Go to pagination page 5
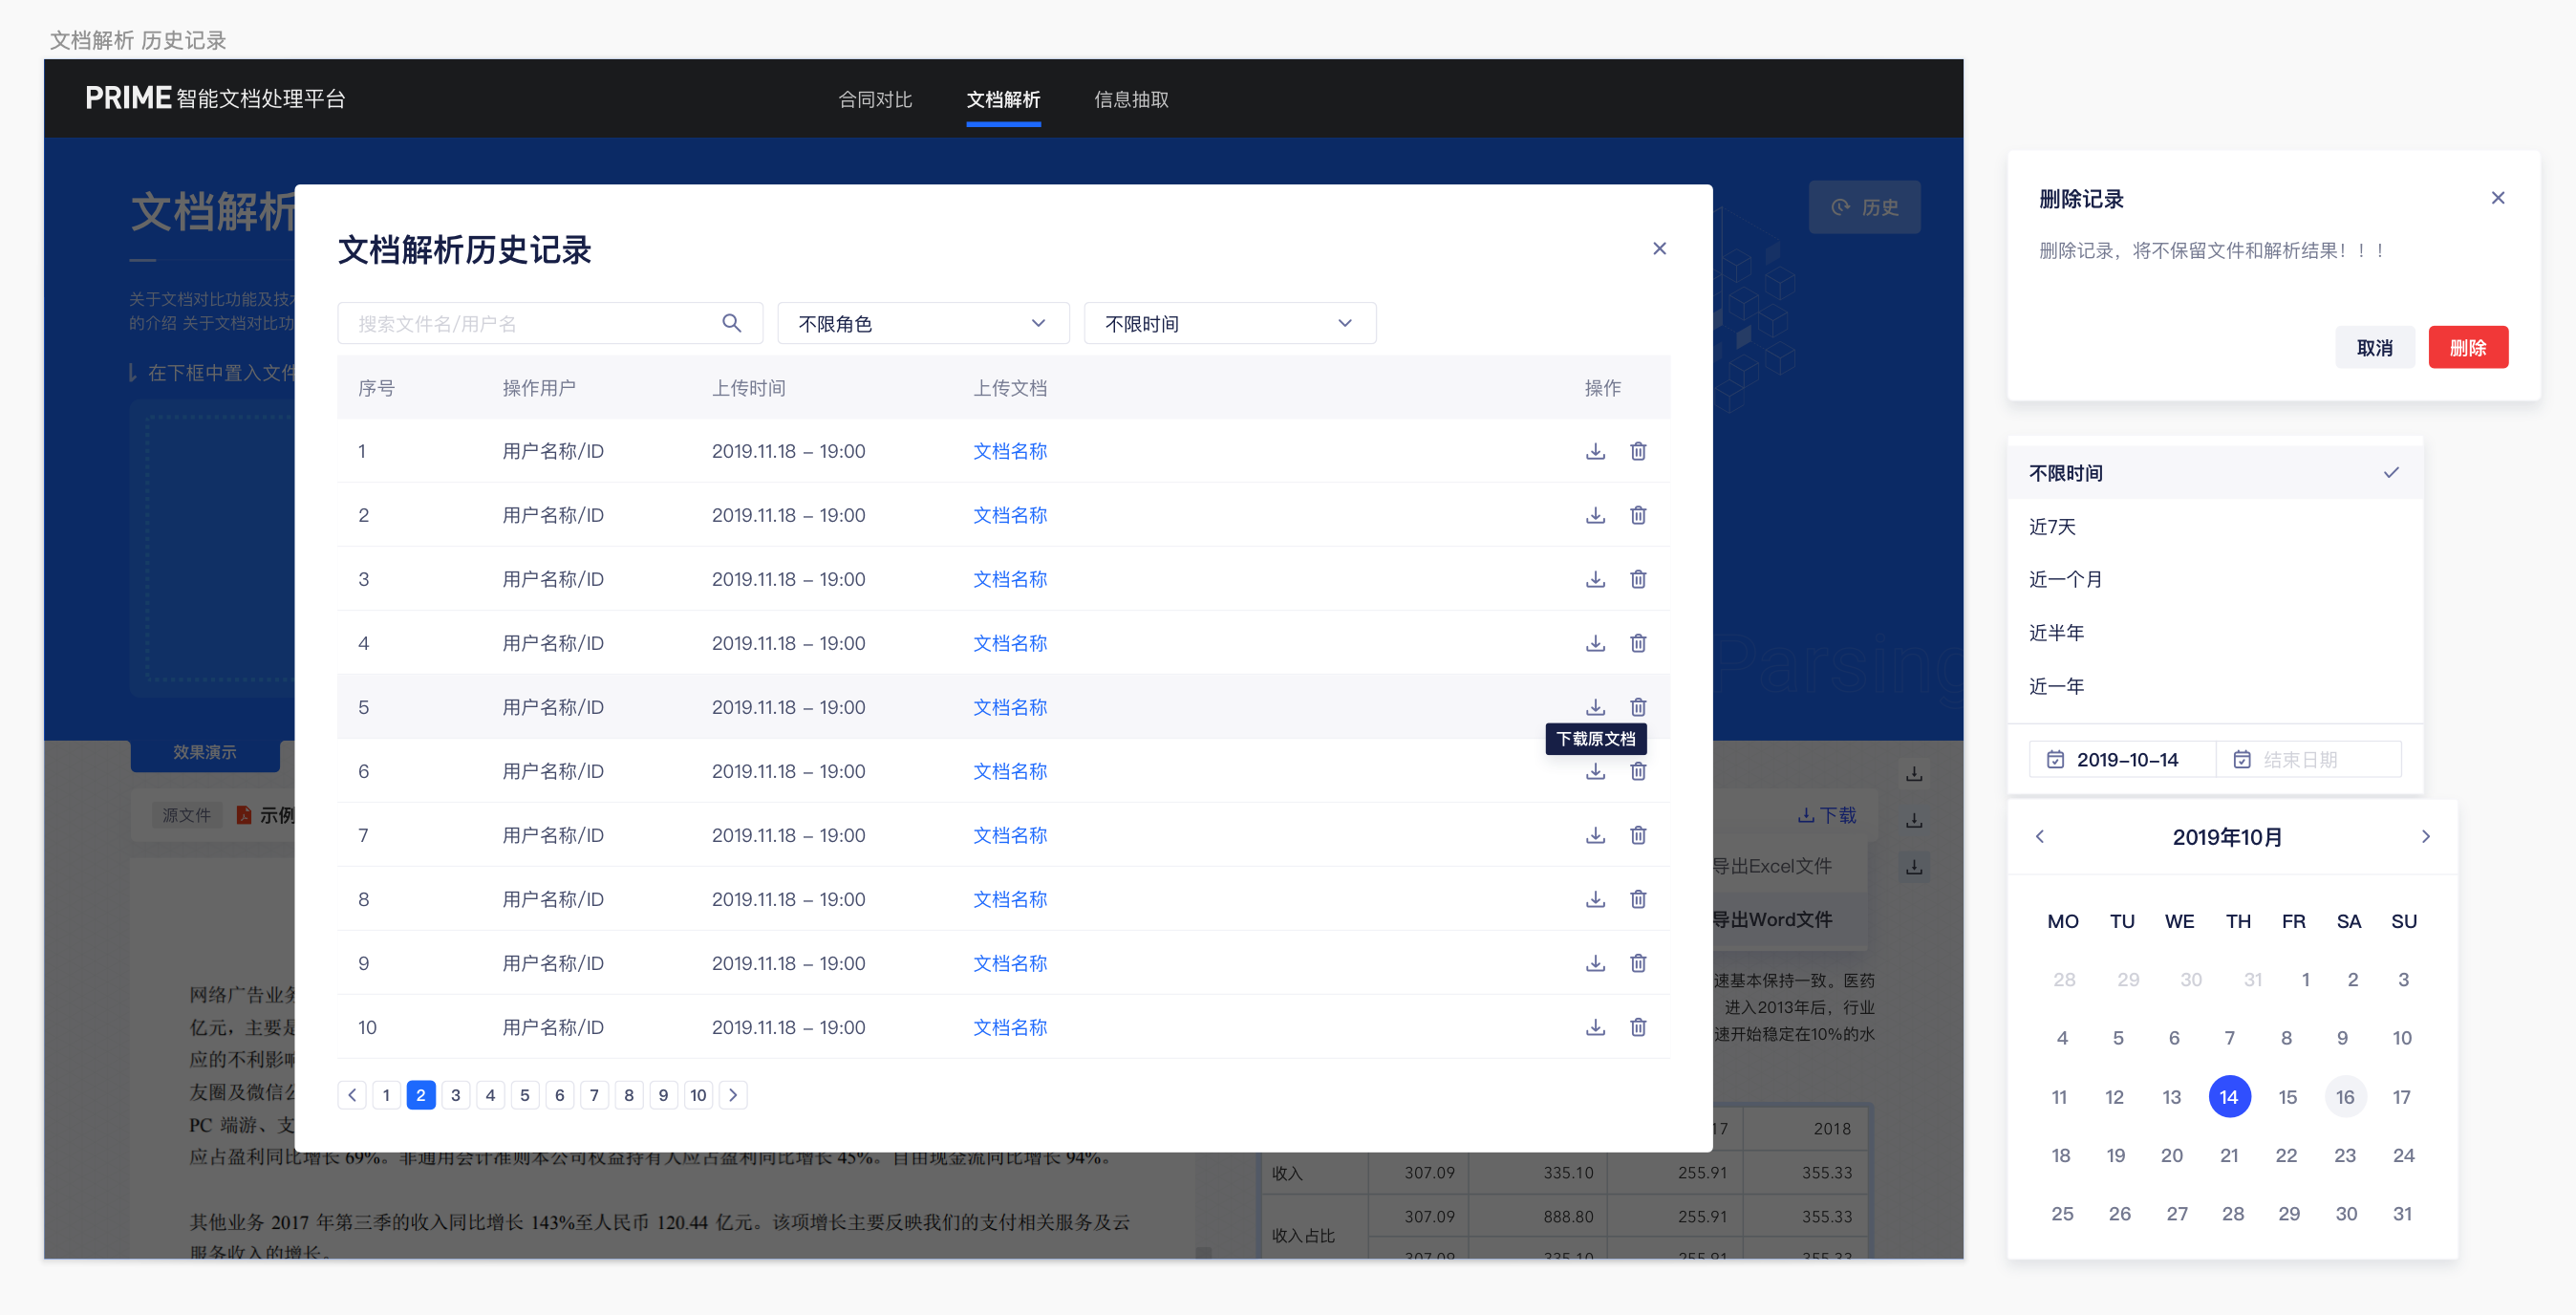 [x=524, y=1095]
